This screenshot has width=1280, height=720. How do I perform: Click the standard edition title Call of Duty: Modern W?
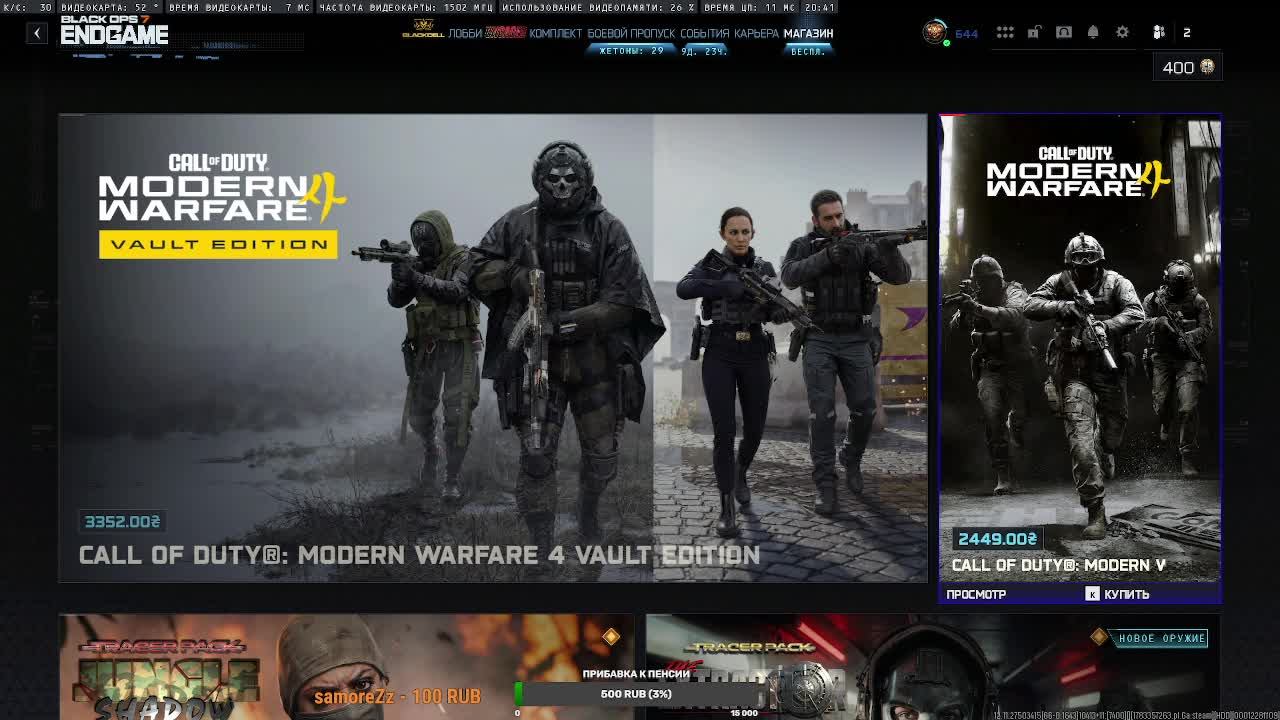coord(1058,565)
